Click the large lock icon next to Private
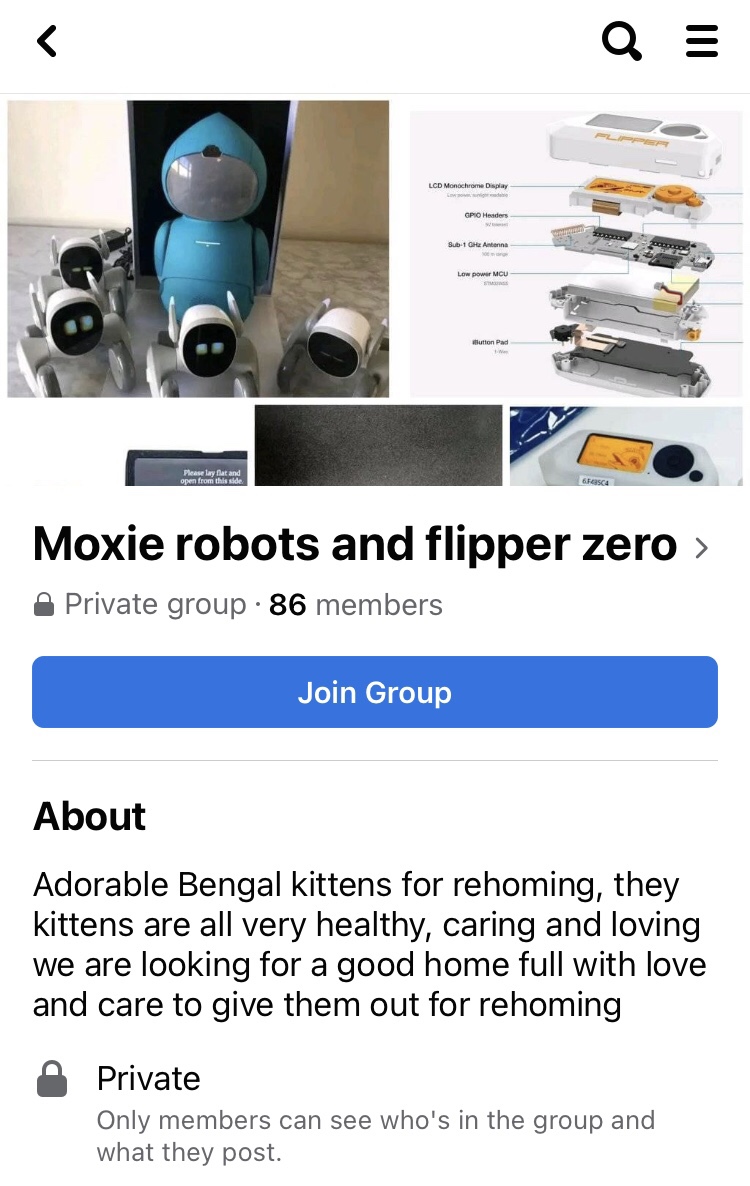The height and width of the screenshot is (1186, 750). (52, 1079)
